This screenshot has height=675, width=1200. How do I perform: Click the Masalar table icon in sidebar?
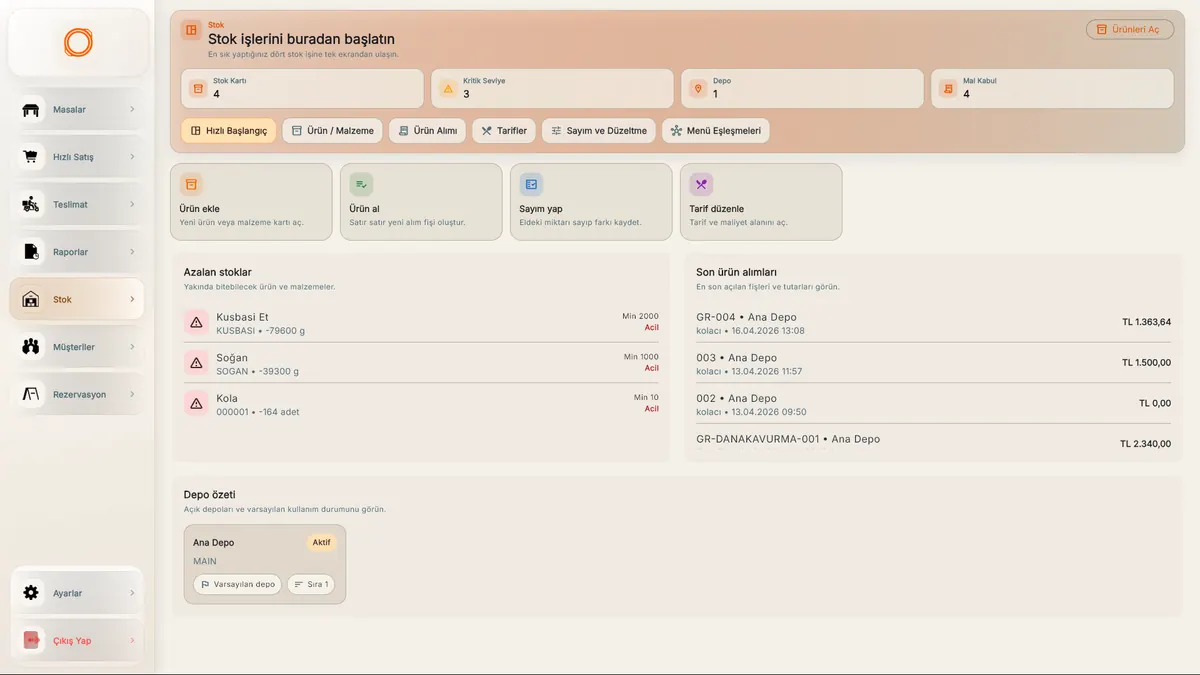pyautogui.click(x=31, y=110)
